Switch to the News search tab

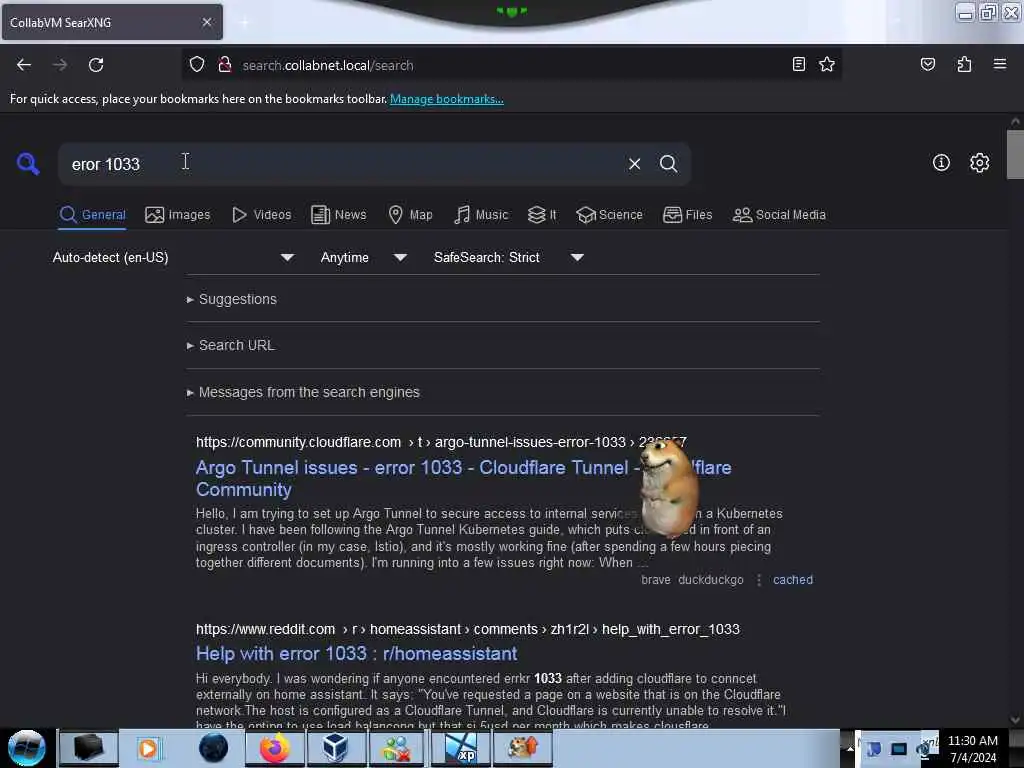(x=338, y=215)
